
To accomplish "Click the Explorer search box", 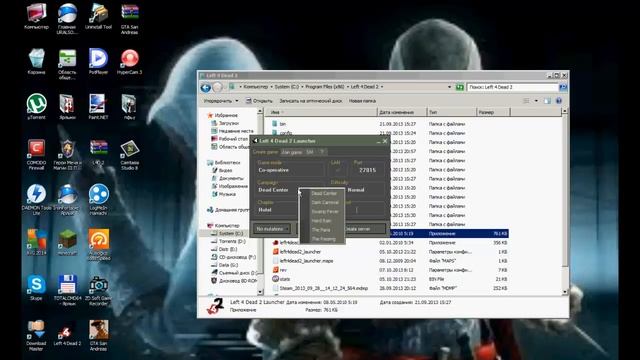I will click(x=512, y=87).
